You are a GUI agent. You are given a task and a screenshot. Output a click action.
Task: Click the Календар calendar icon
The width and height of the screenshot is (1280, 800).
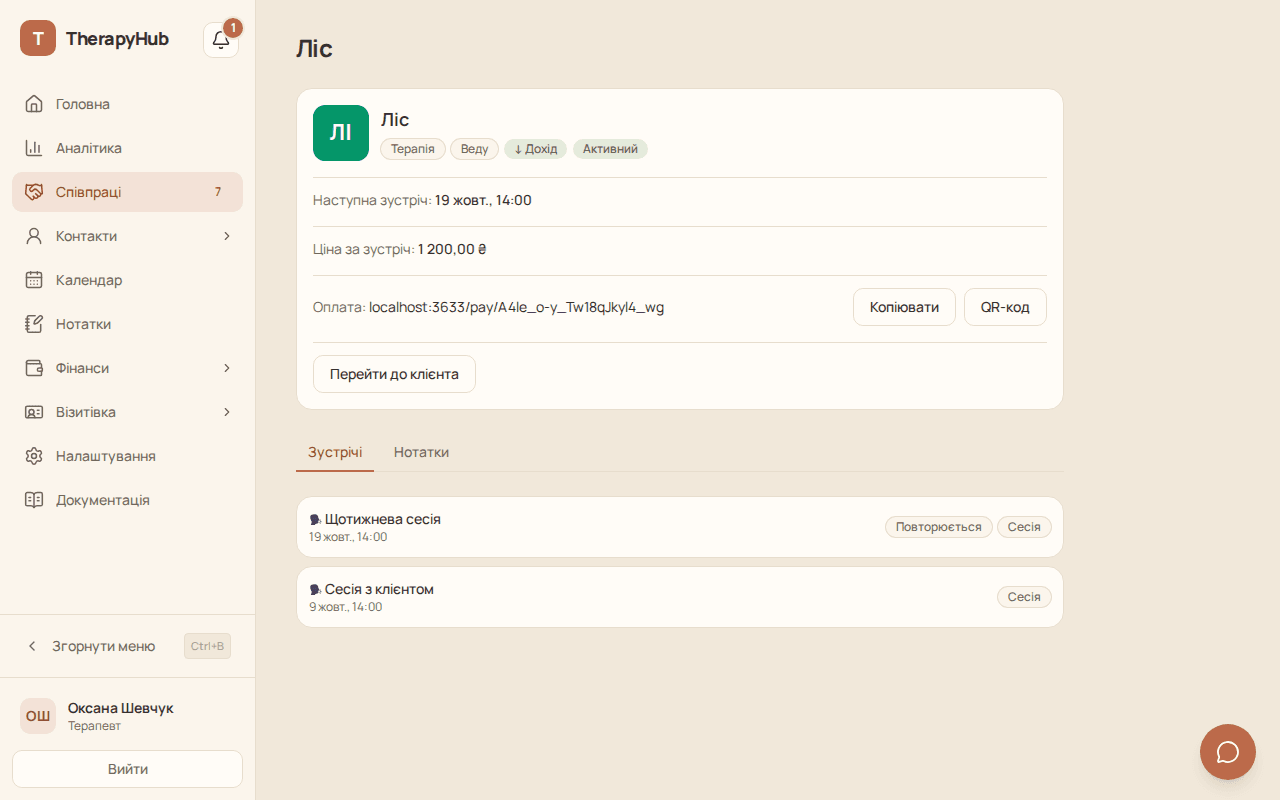pos(34,280)
